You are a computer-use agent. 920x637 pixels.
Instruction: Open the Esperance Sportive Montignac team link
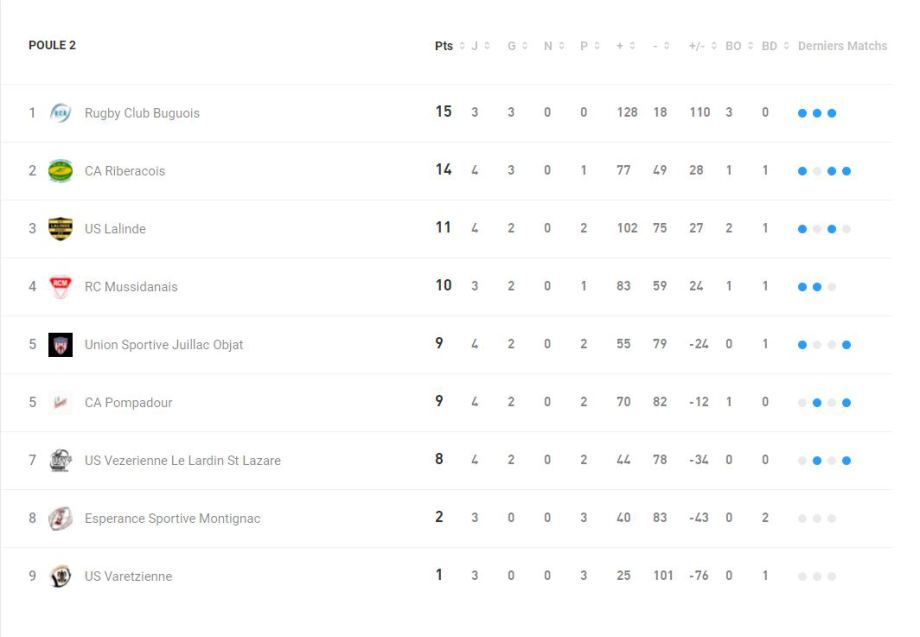(x=172, y=519)
